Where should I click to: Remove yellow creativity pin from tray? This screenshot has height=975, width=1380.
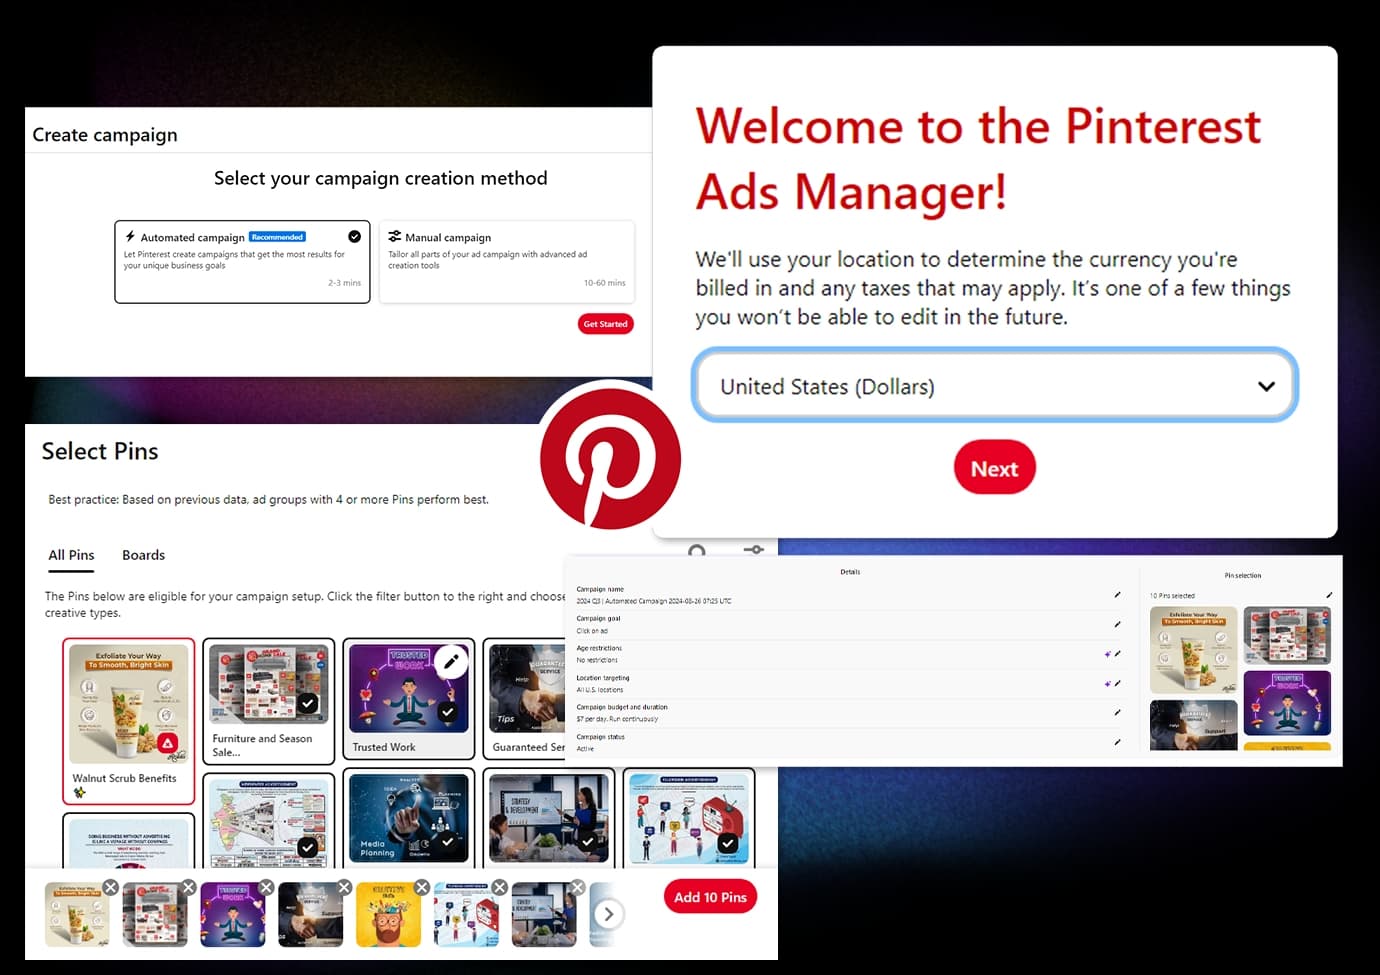[422, 887]
